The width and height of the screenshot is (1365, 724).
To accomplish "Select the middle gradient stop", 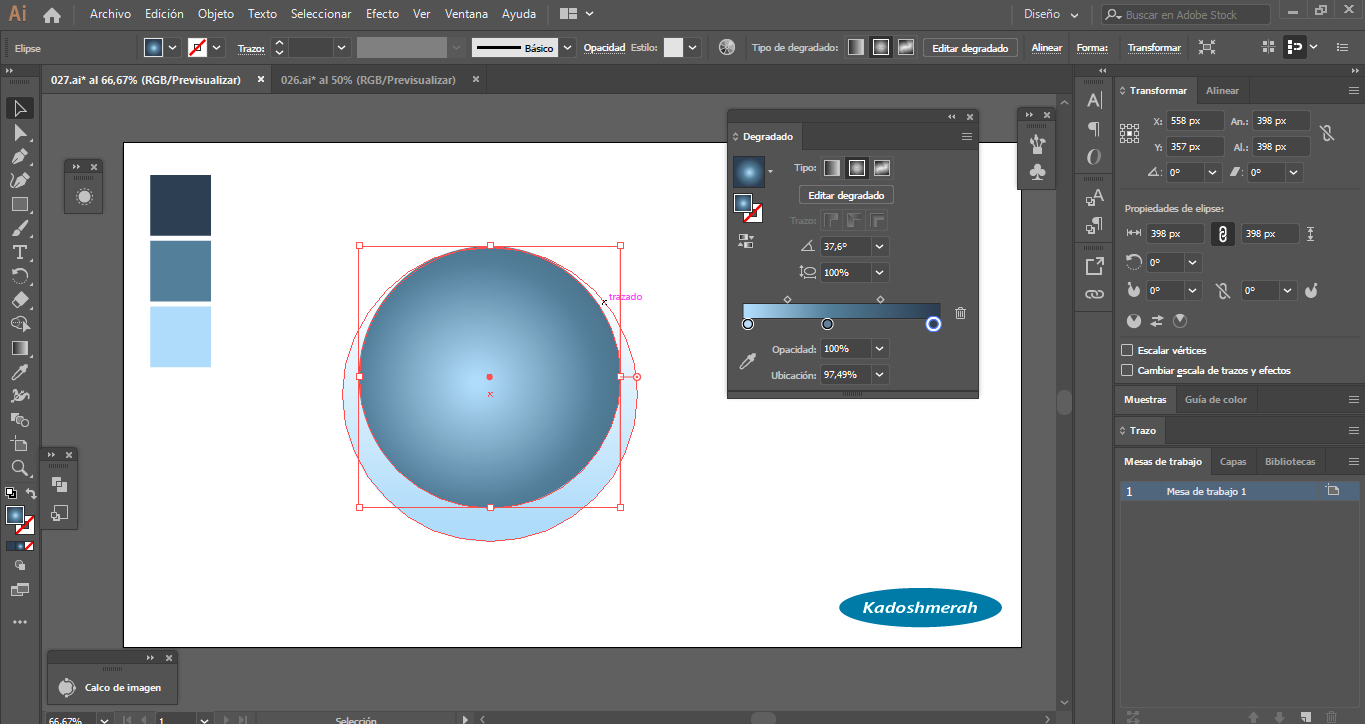I will tap(827, 324).
